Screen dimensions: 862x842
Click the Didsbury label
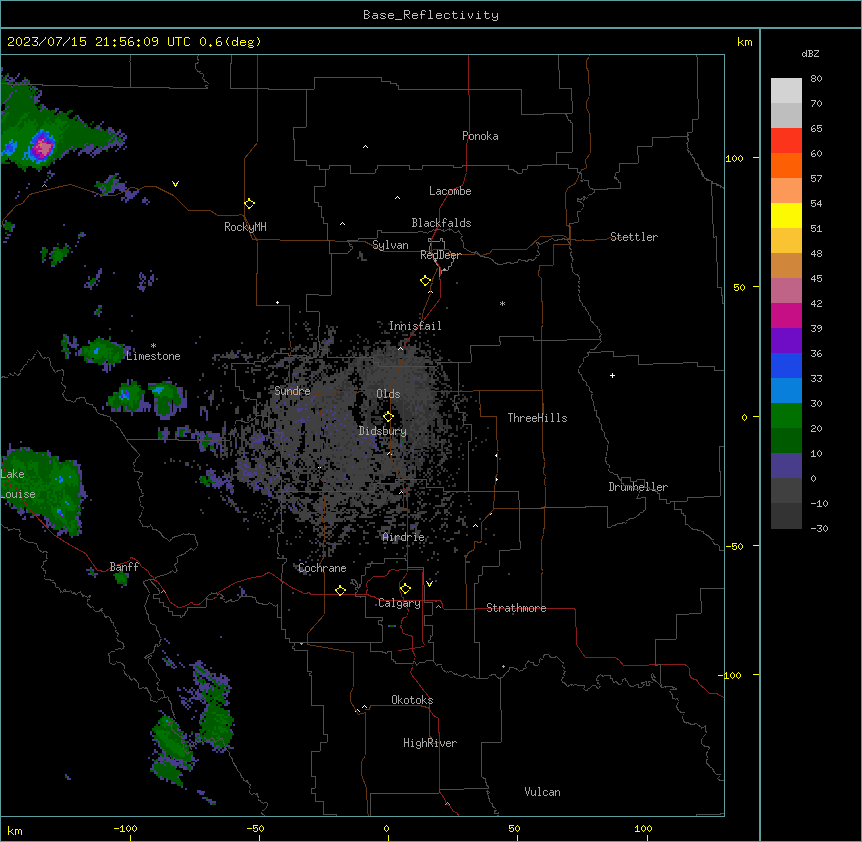click(383, 431)
